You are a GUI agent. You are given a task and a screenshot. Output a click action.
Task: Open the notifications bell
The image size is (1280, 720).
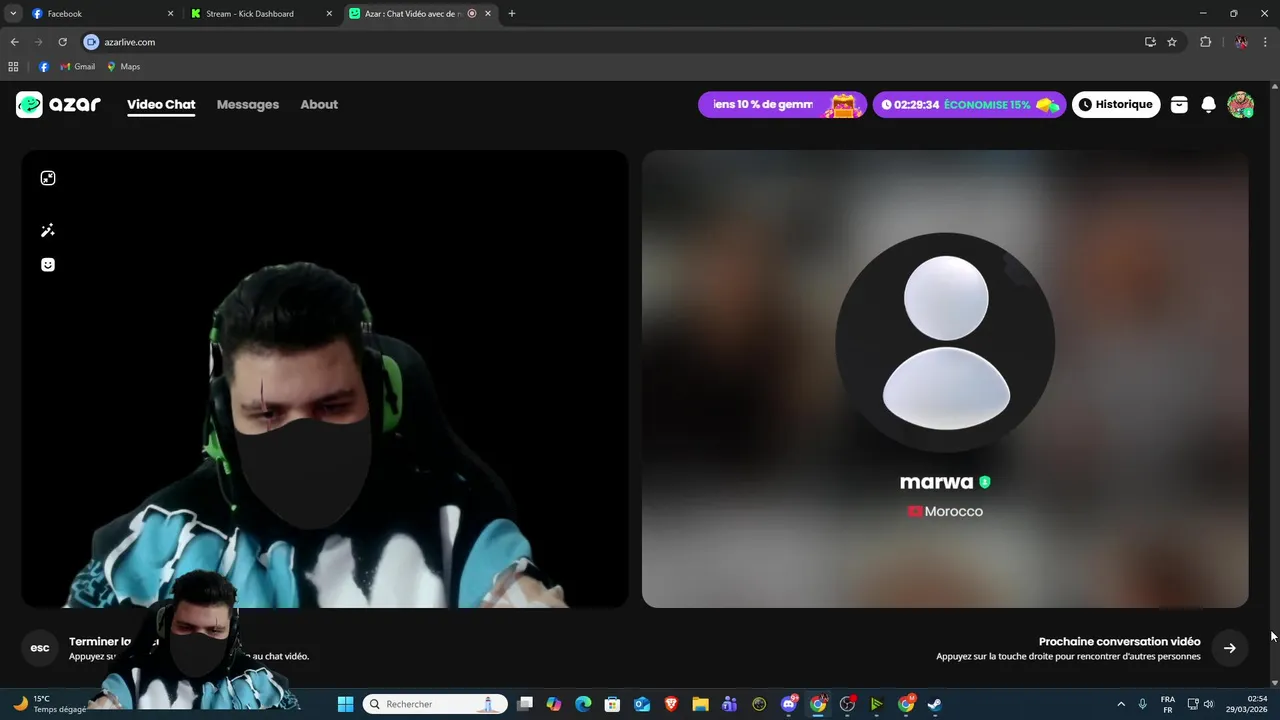(x=1208, y=105)
